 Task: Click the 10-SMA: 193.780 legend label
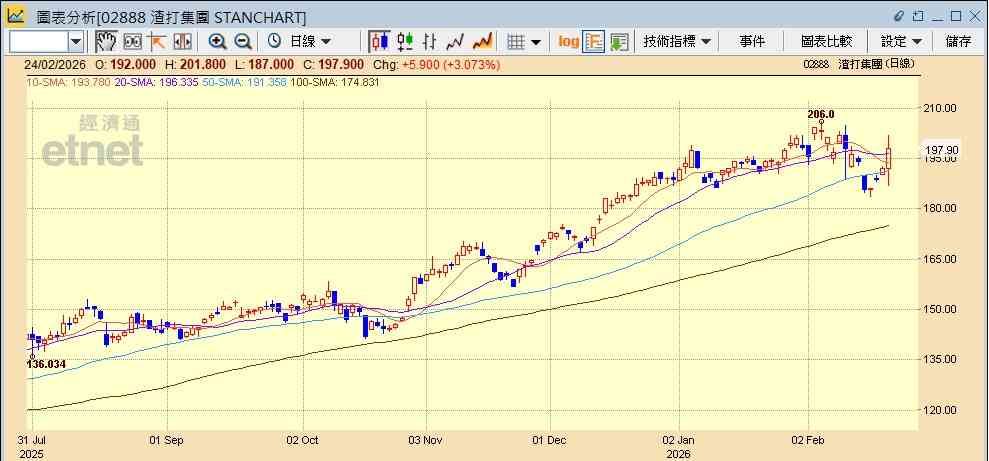pos(67,82)
